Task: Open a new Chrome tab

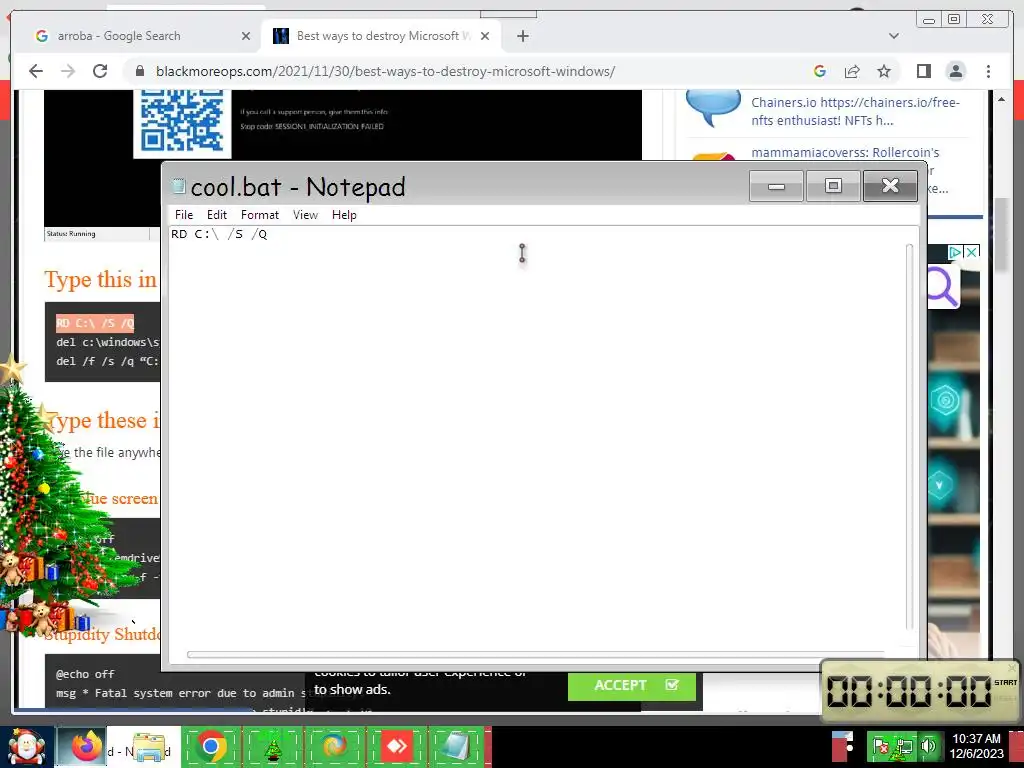Action: 522,36
